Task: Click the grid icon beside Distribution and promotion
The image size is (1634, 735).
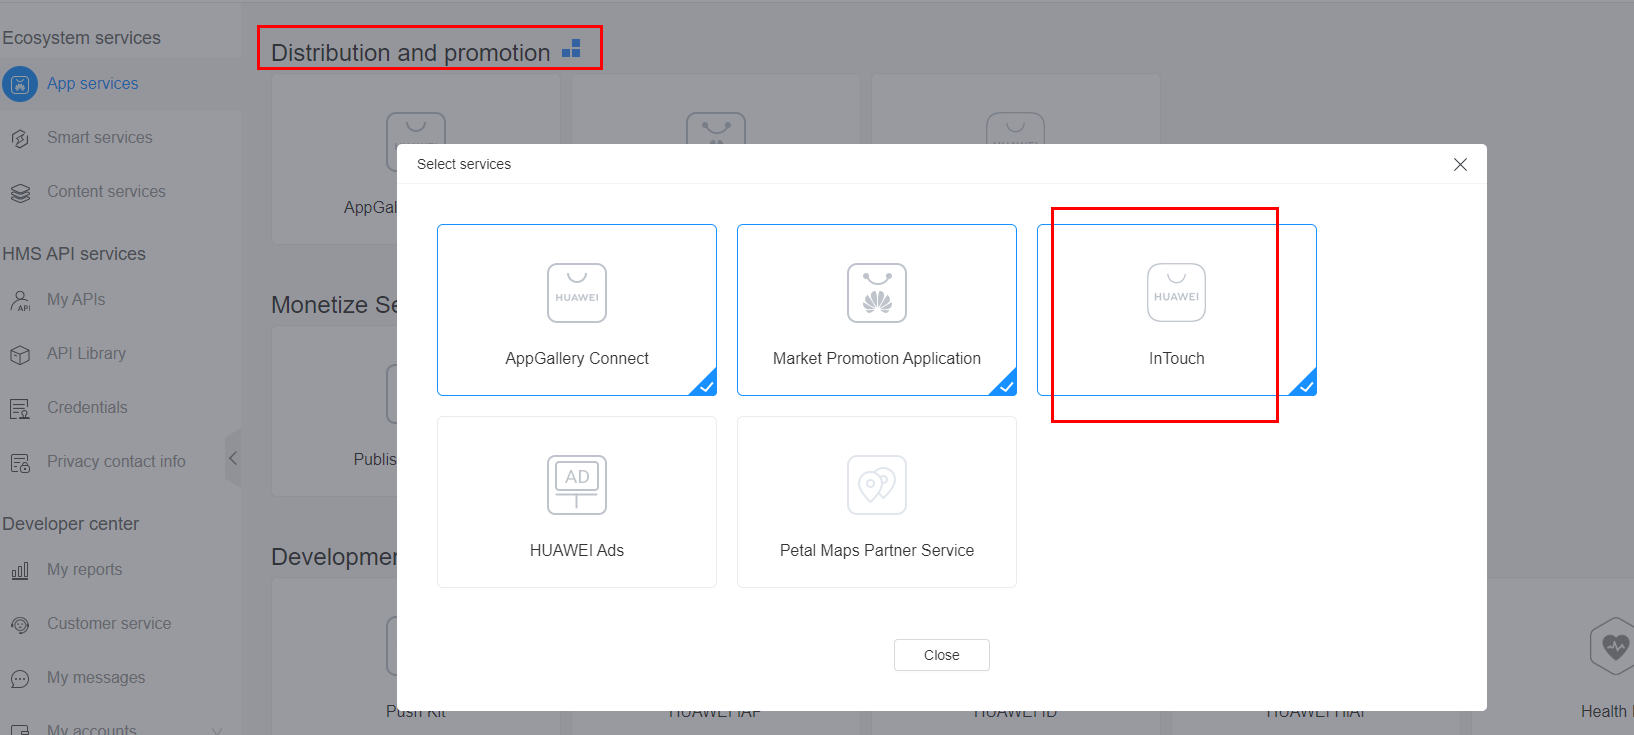Action: [x=571, y=48]
